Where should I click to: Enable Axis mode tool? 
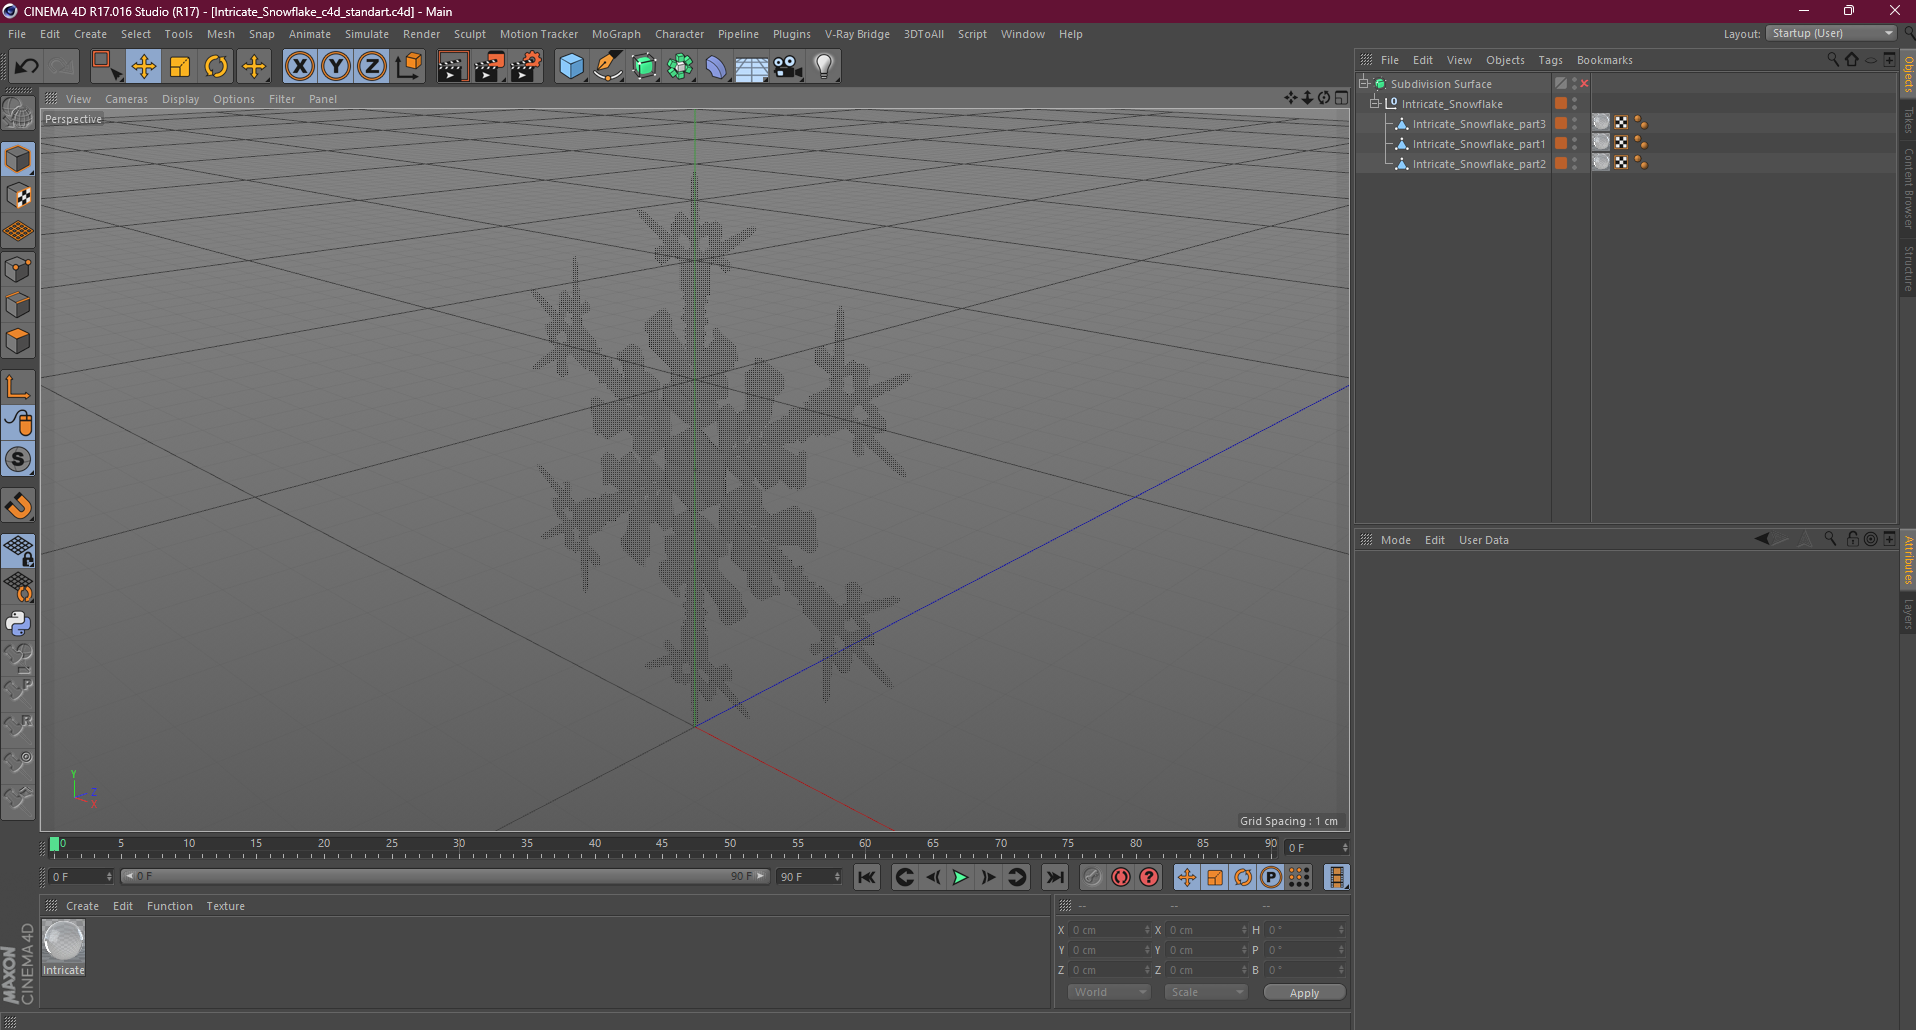pos(18,387)
